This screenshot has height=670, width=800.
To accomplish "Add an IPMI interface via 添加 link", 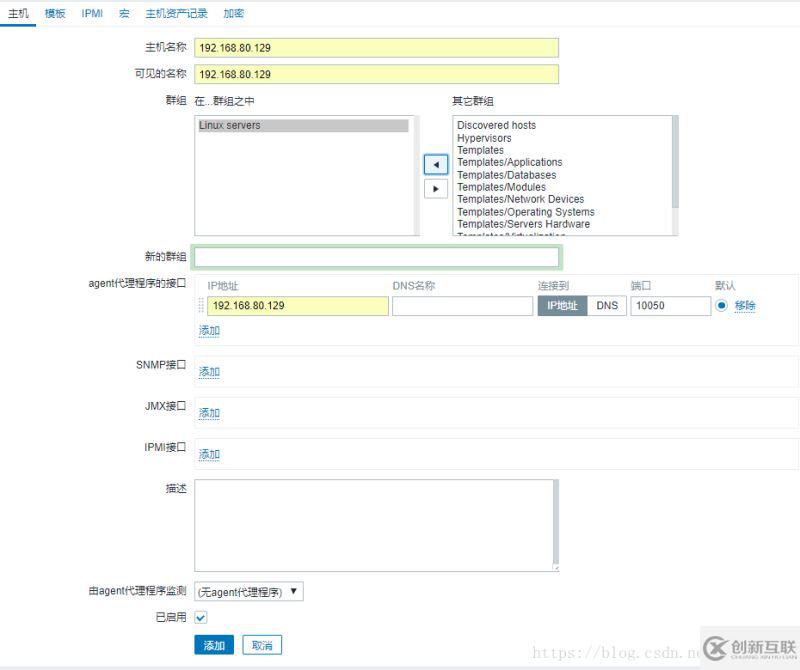I will pyautogui.click(x=209, y=454).
